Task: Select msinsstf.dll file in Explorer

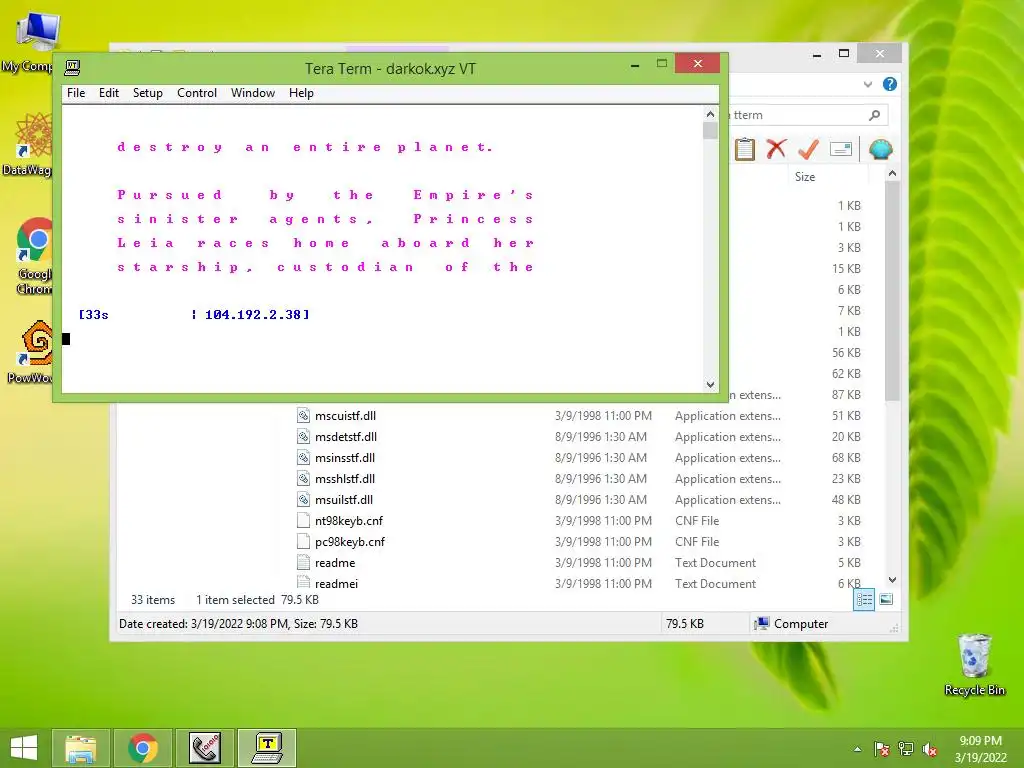Action: coord(345,458)
